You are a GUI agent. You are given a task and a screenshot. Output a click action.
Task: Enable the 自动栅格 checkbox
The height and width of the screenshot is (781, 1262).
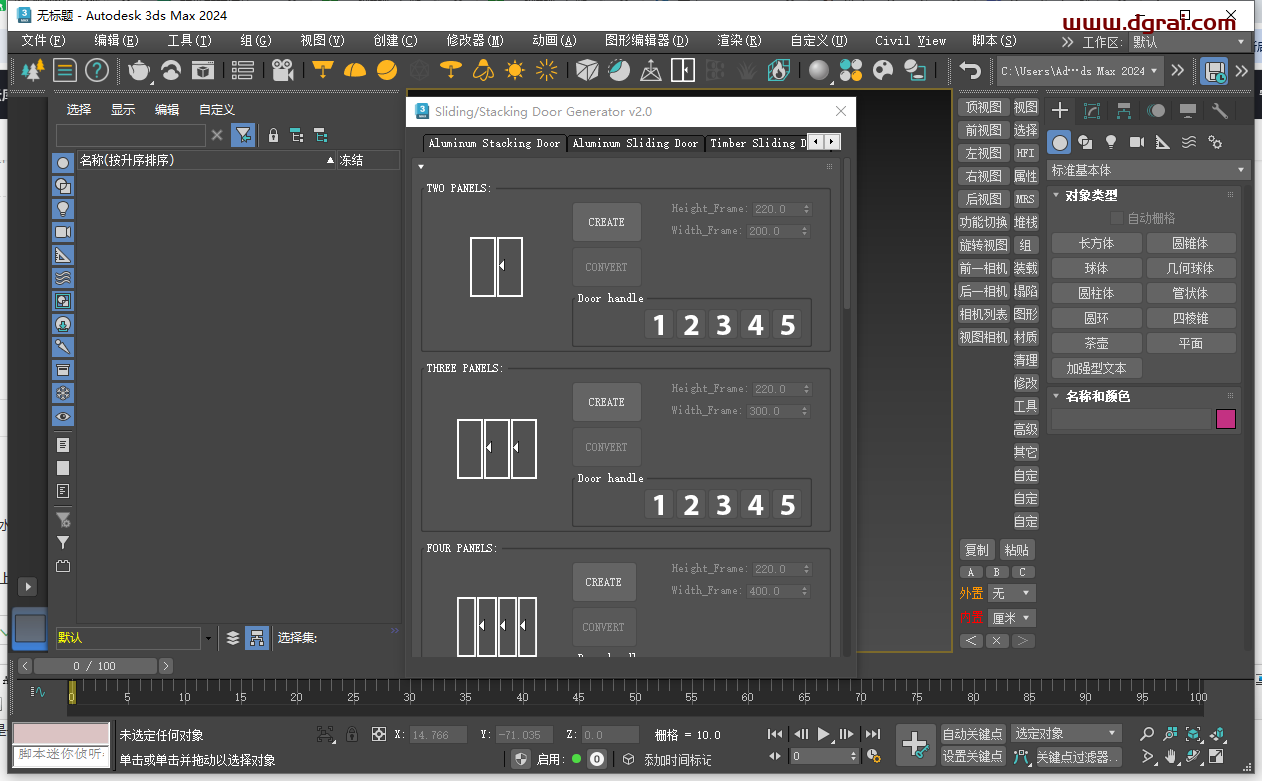[x=1117, y=218]
